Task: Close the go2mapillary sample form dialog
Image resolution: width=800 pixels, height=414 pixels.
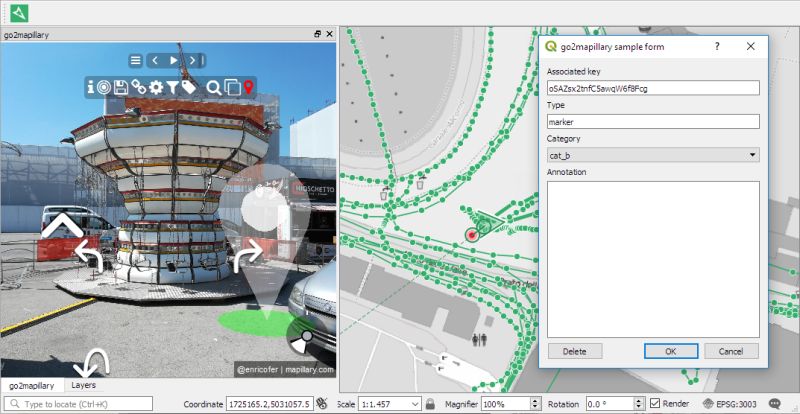Action: (751, 46)
